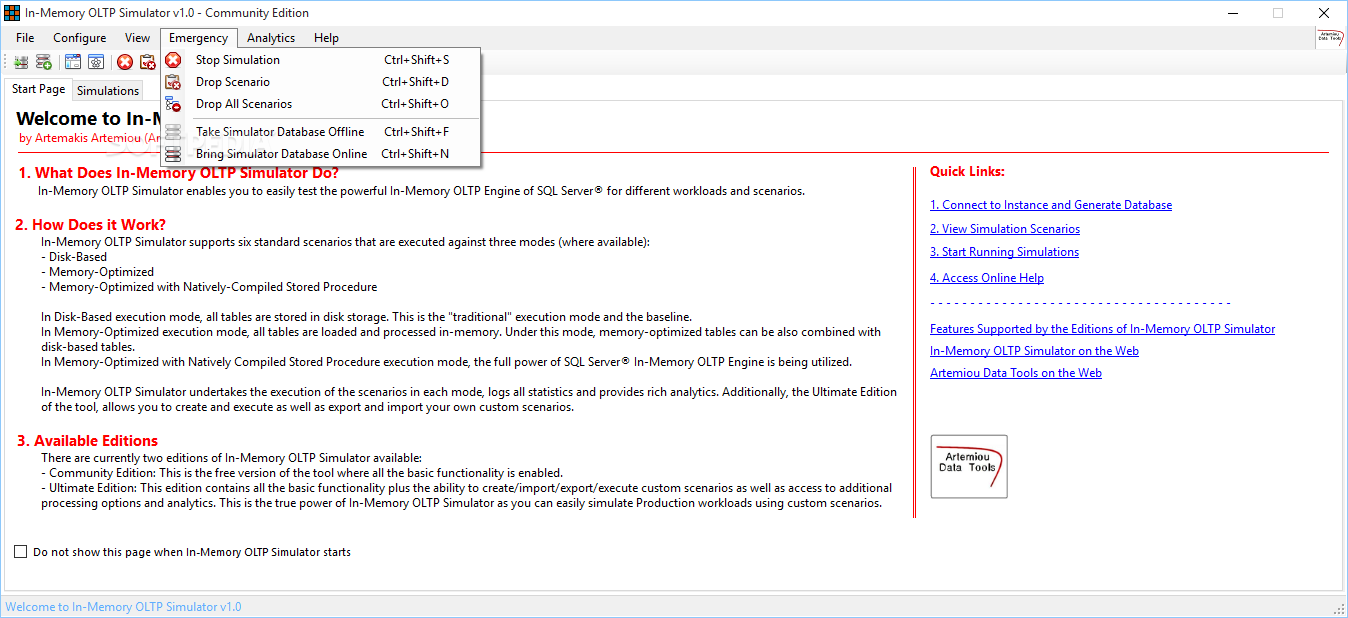This screenshot has height=618, width=1348.
Task: Open Connect to Instance and Generate Database link
Action: pos(1051,205)
